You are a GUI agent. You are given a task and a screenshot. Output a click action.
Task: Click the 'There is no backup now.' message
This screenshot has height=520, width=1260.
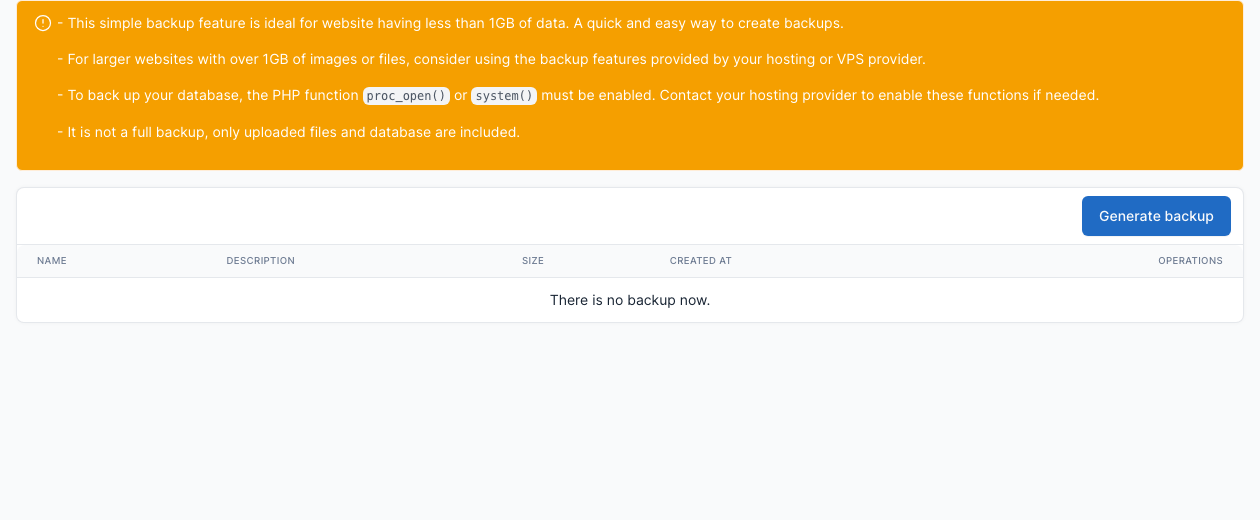630,300
